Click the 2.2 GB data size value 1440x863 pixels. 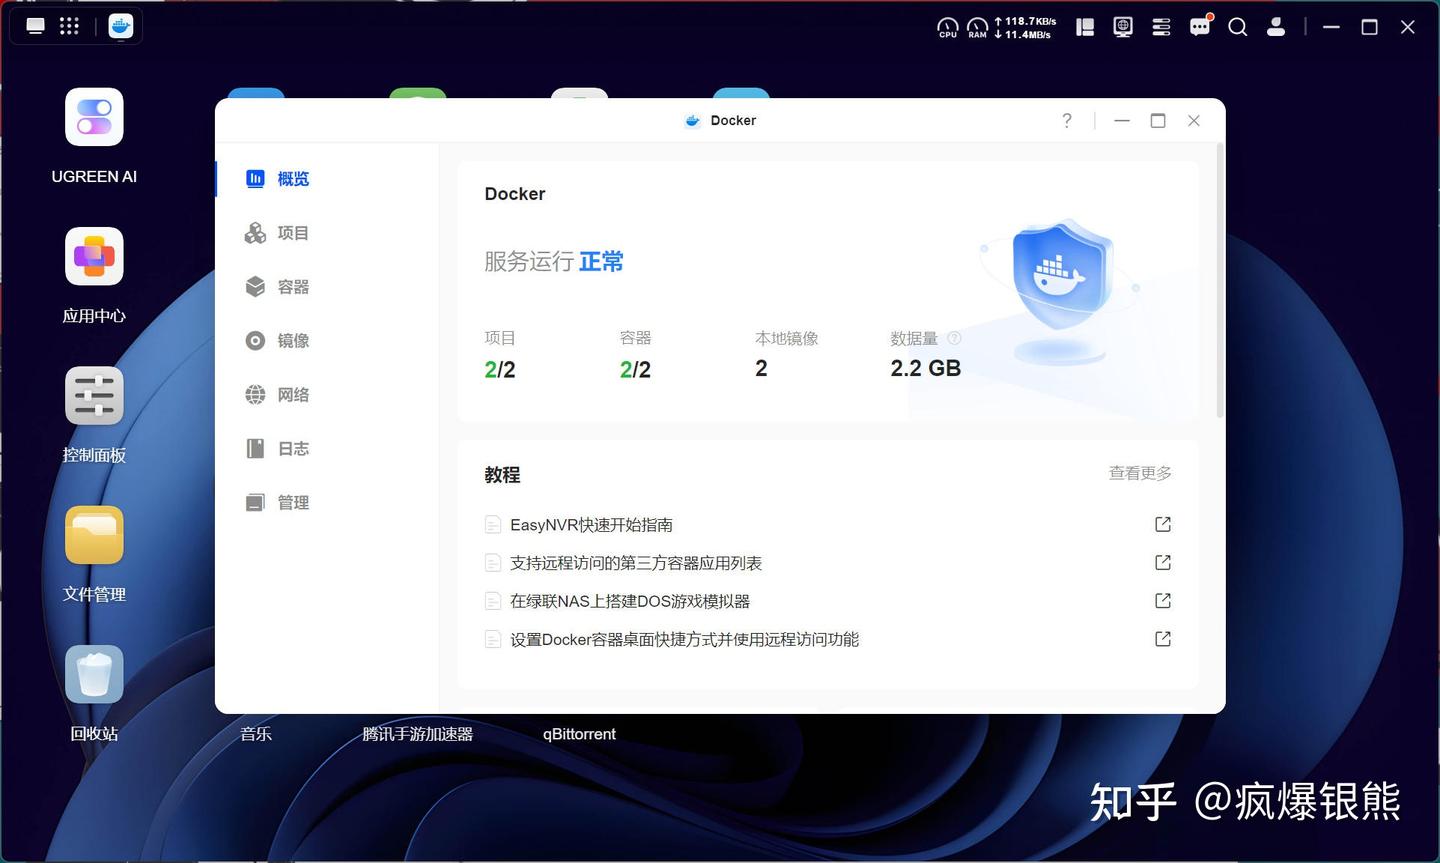click(926, 369)
